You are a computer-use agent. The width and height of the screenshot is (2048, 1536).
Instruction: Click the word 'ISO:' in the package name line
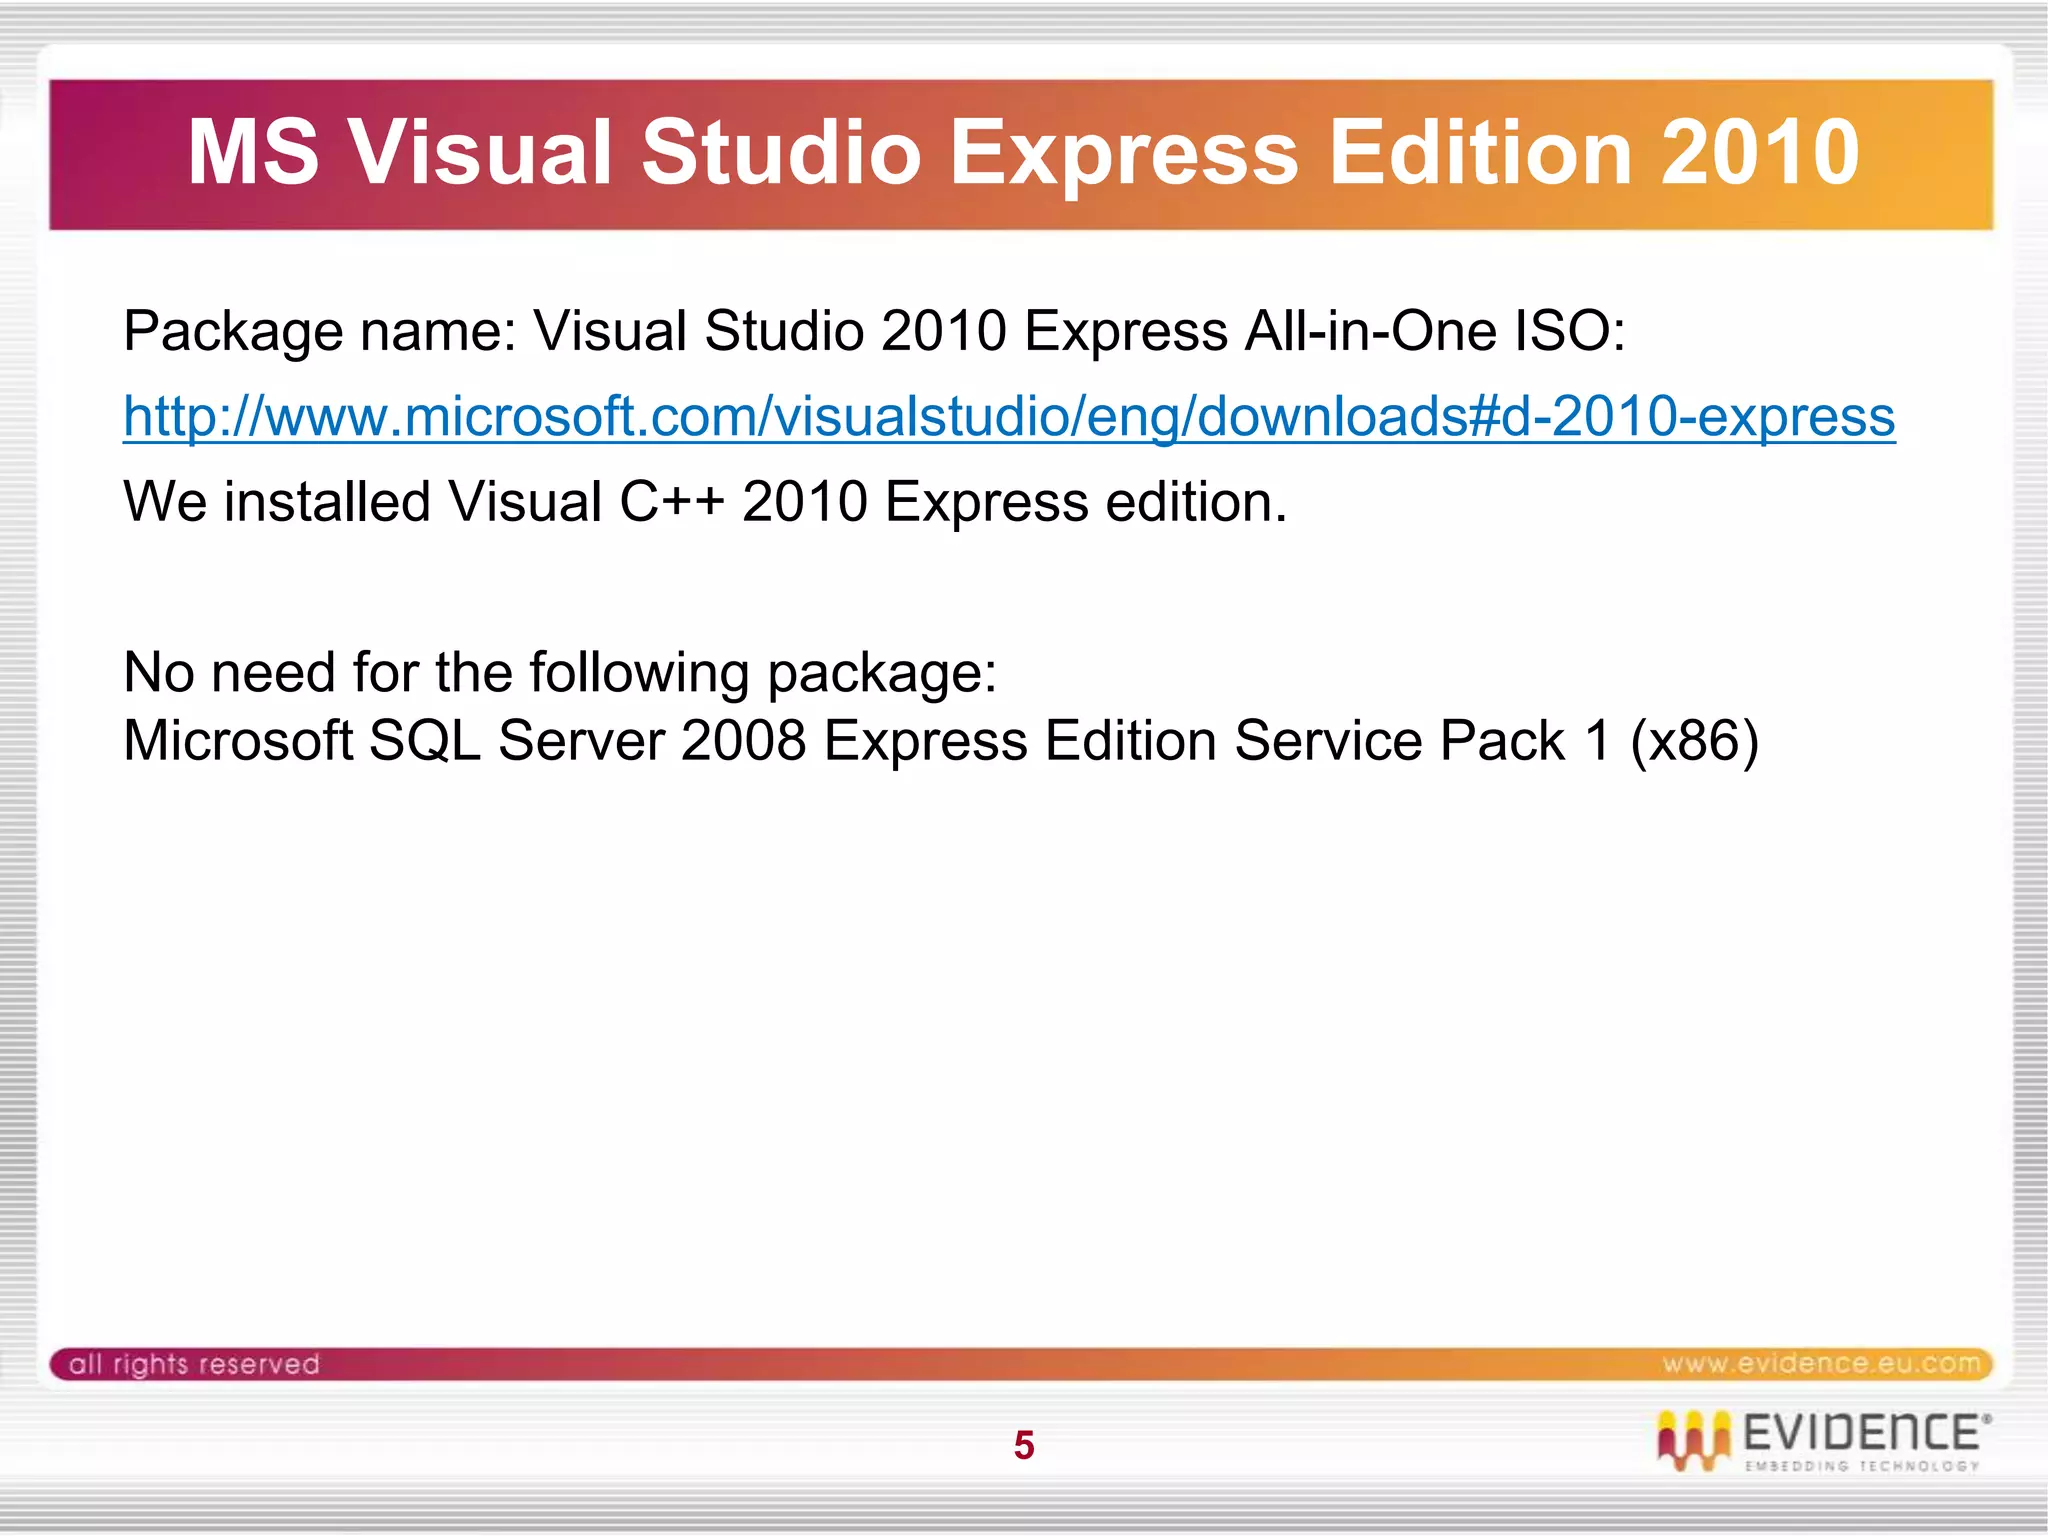[x=1570, y=331]
